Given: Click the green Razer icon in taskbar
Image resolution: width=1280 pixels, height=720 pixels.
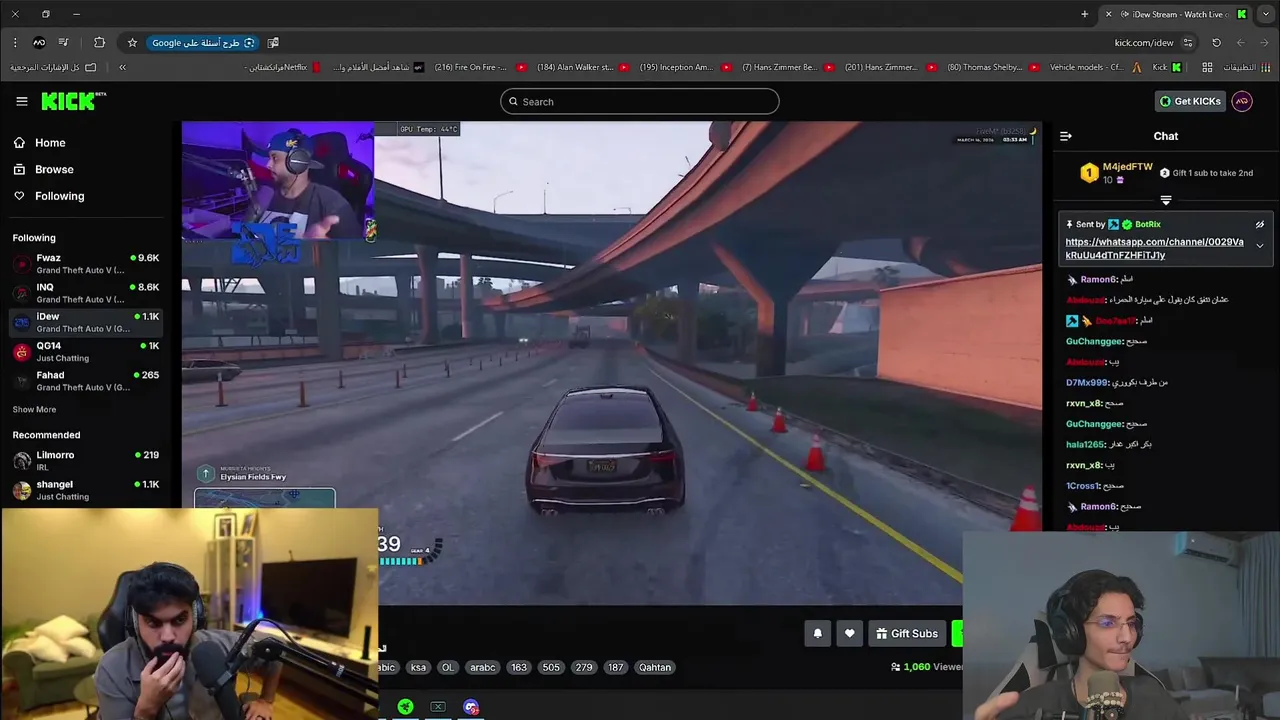Looking at the screenshot, I should tap(405, 707).
